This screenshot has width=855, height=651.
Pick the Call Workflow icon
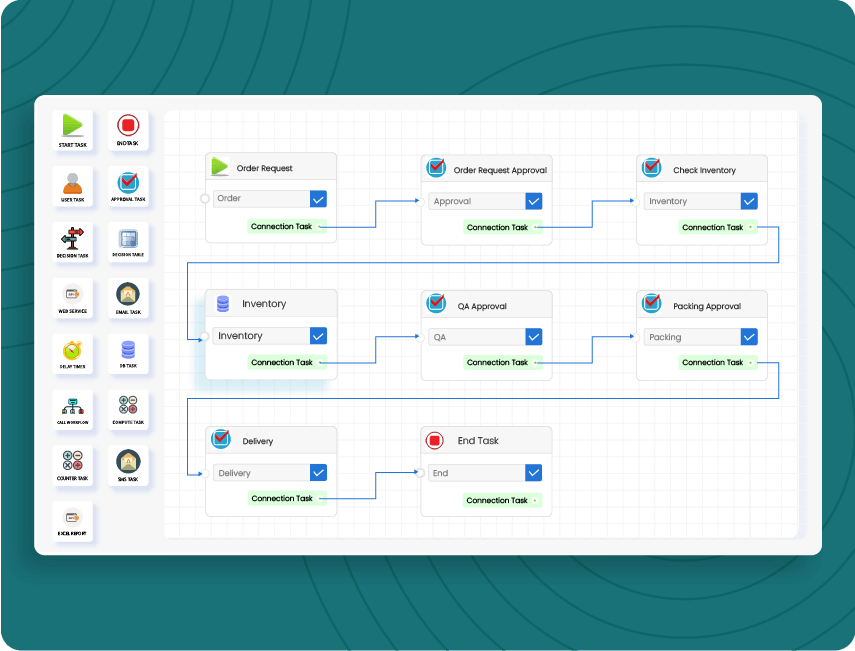click(x=72, y=406)
